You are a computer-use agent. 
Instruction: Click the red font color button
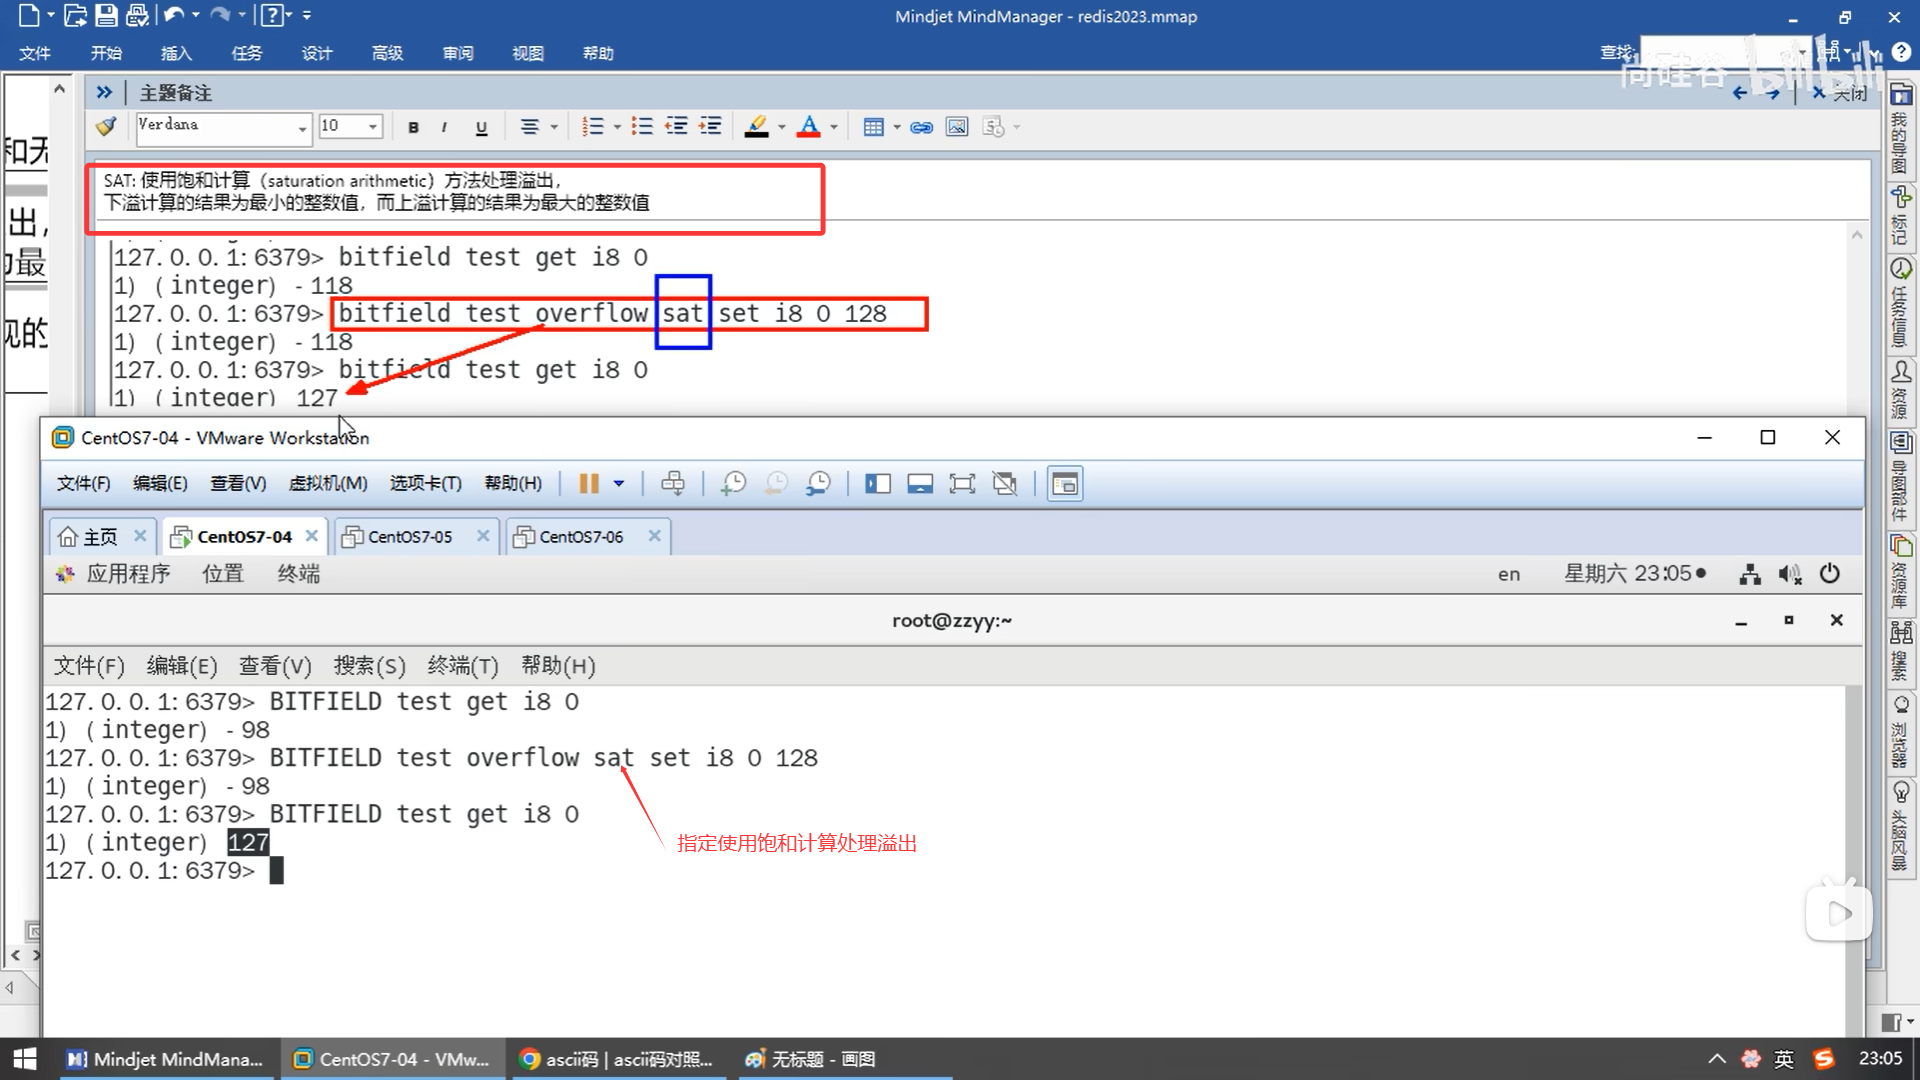coord(809,127)
